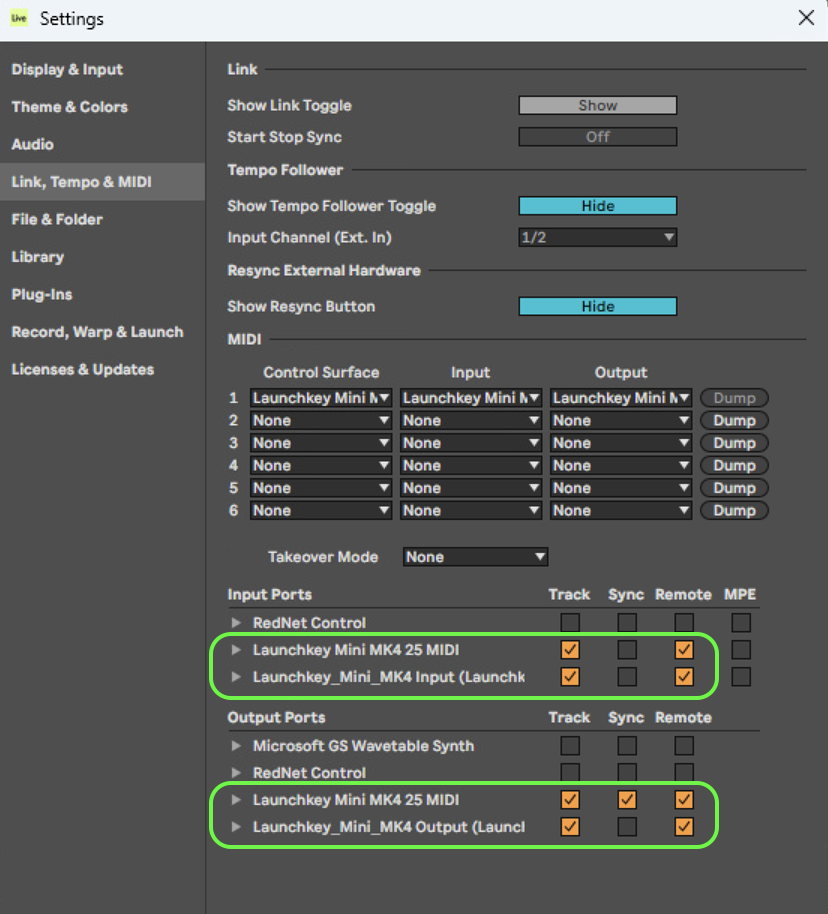Open the Control Surface dropdown for row 5
Image resolution: width=828 pixels, height=914 pixels.
point(321,488)
